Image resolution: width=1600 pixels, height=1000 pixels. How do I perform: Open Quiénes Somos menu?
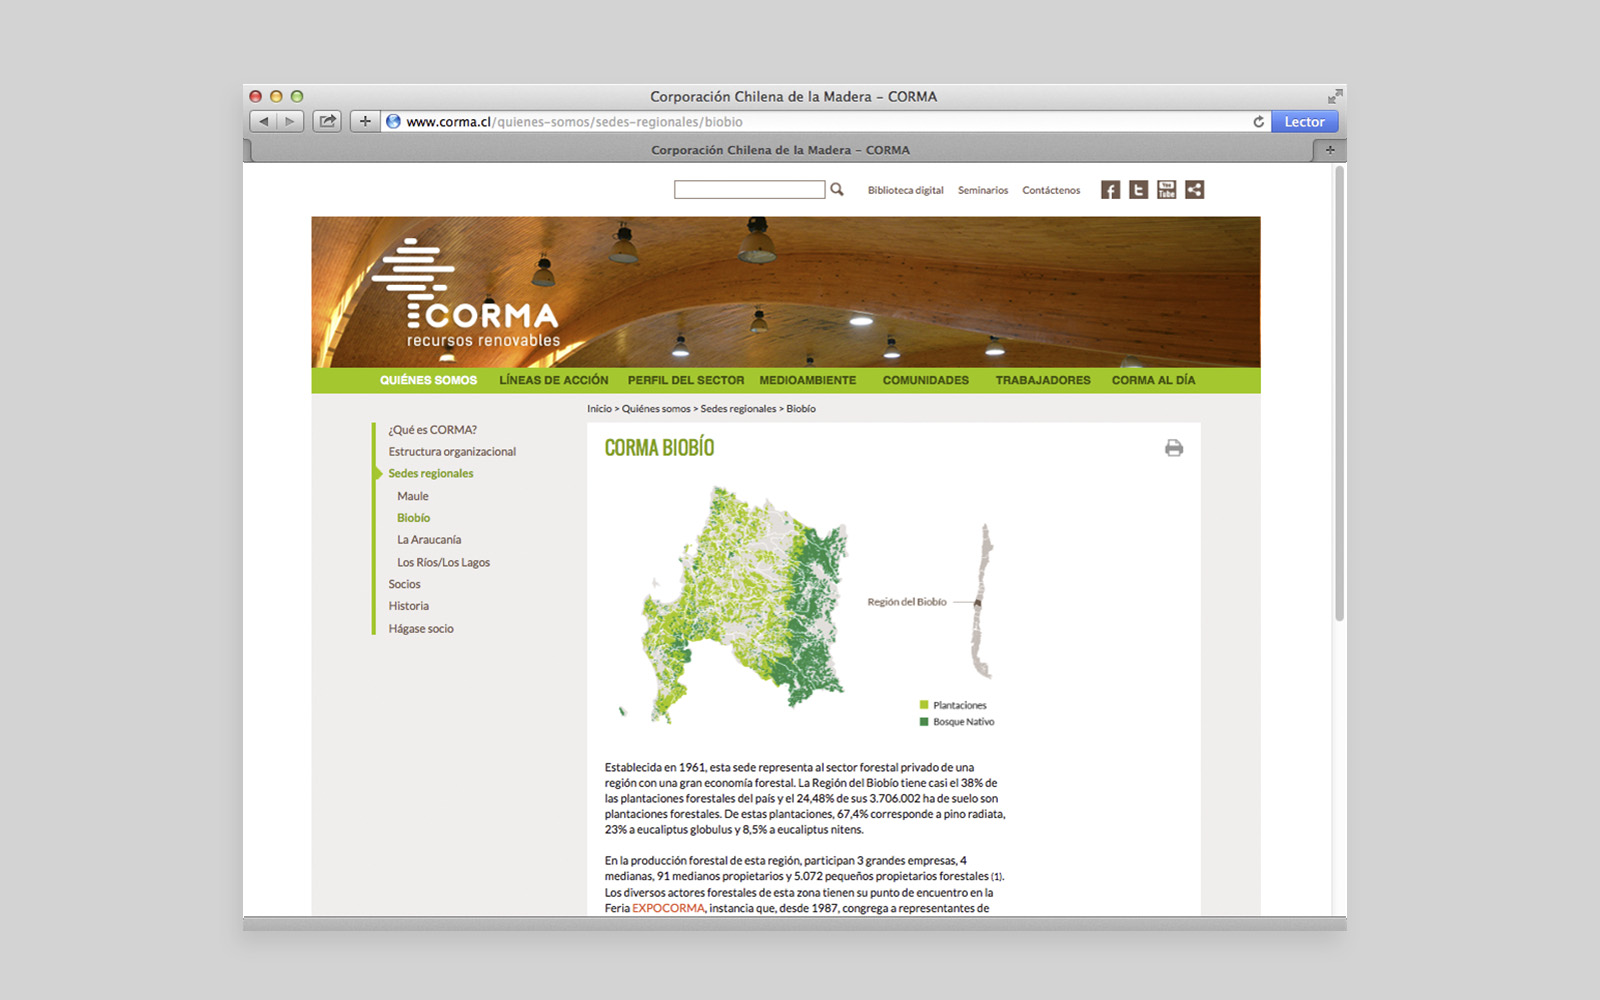click(428, 380)
